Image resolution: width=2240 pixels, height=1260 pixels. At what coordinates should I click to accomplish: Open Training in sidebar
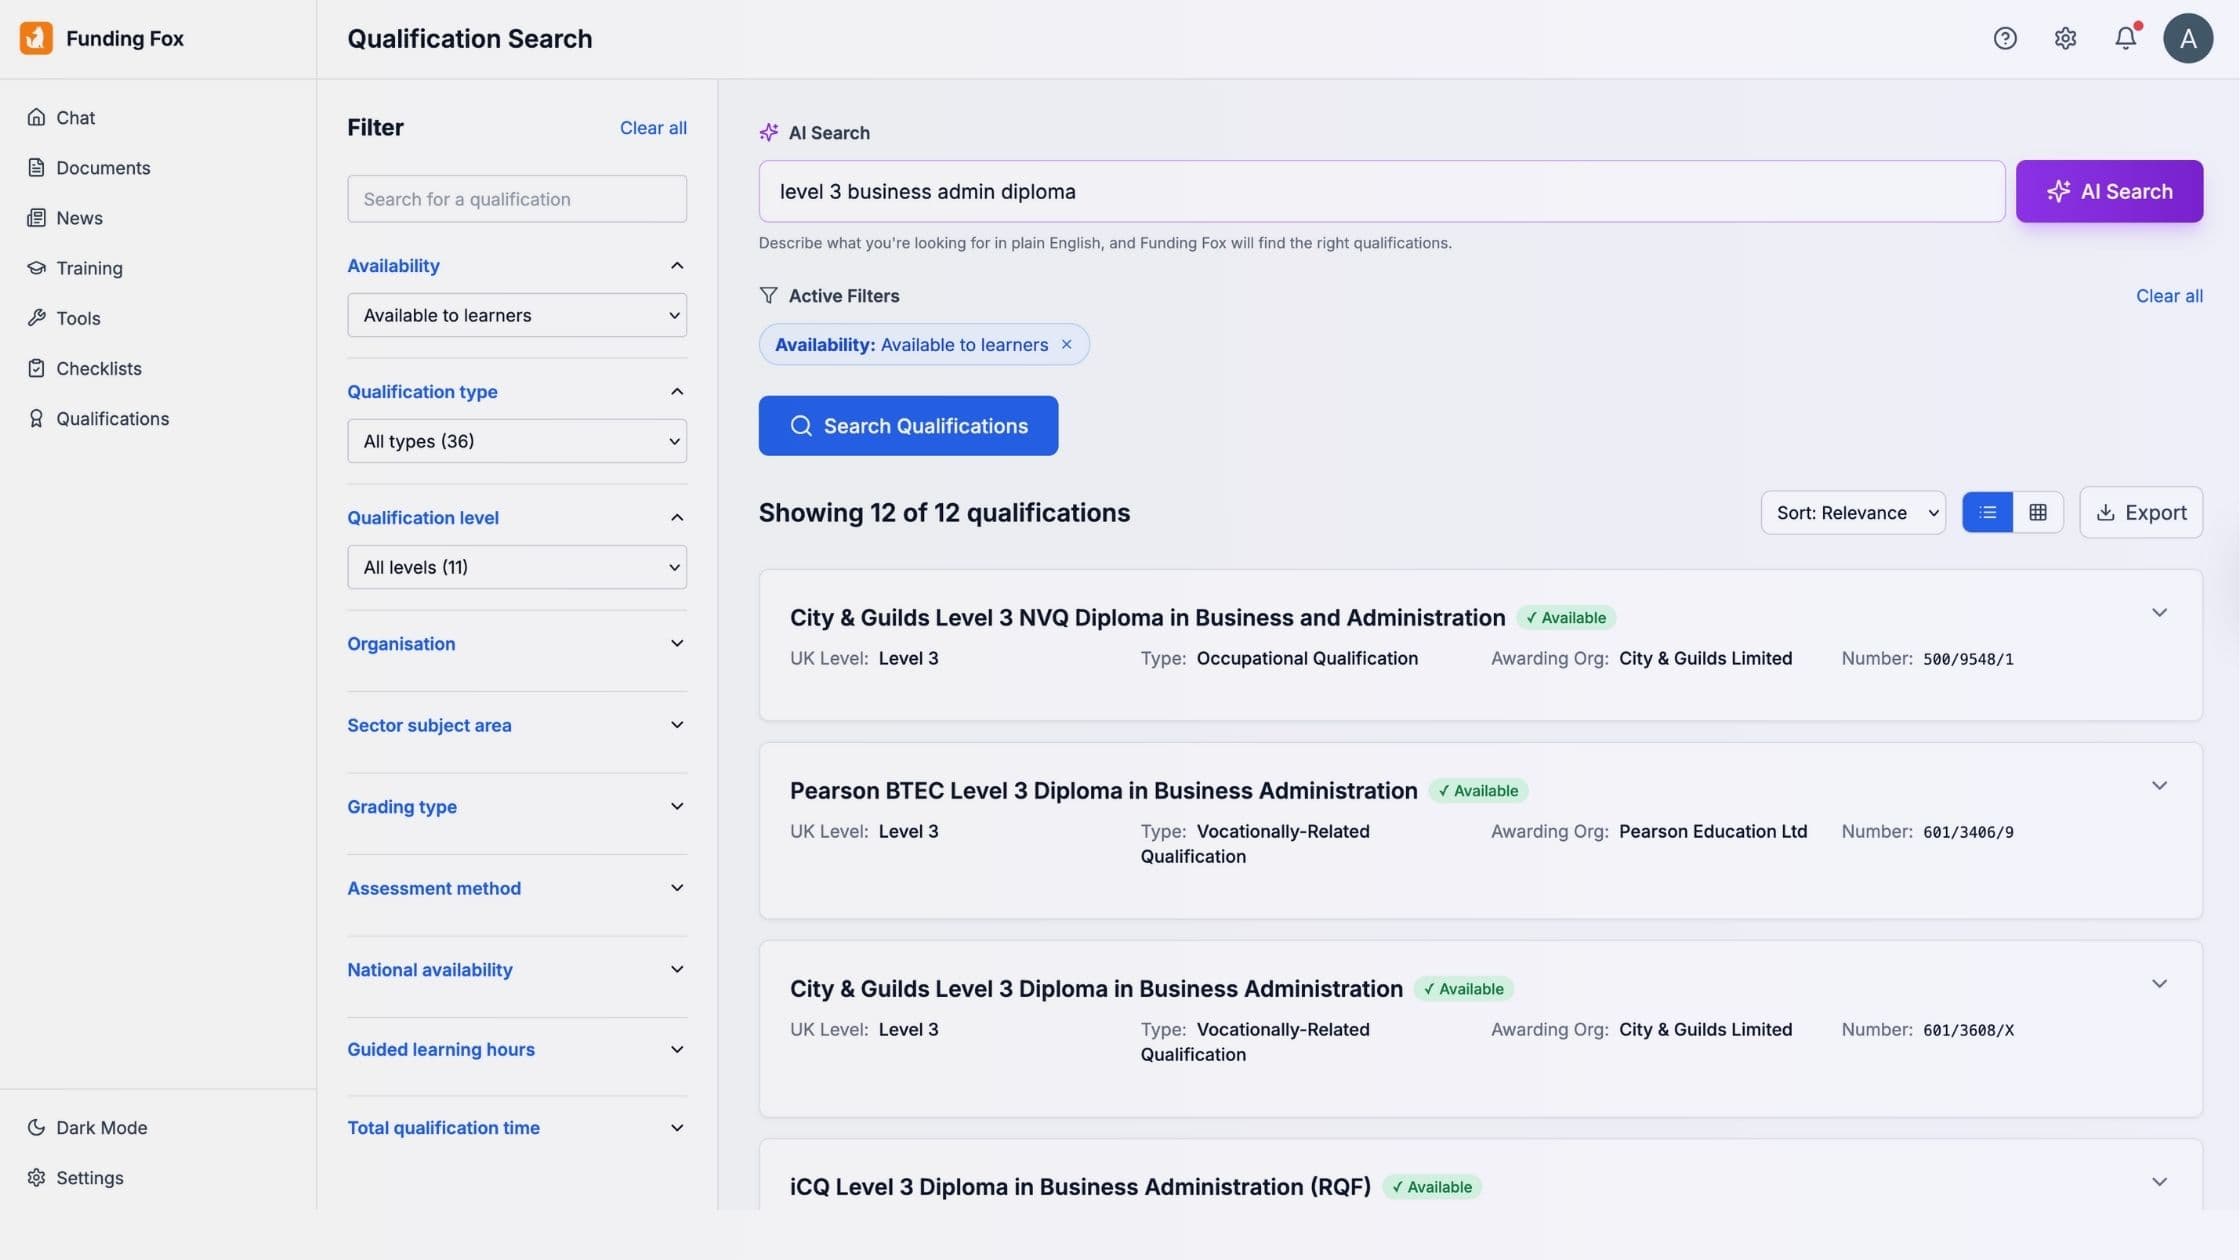click(x=75, y=267)
